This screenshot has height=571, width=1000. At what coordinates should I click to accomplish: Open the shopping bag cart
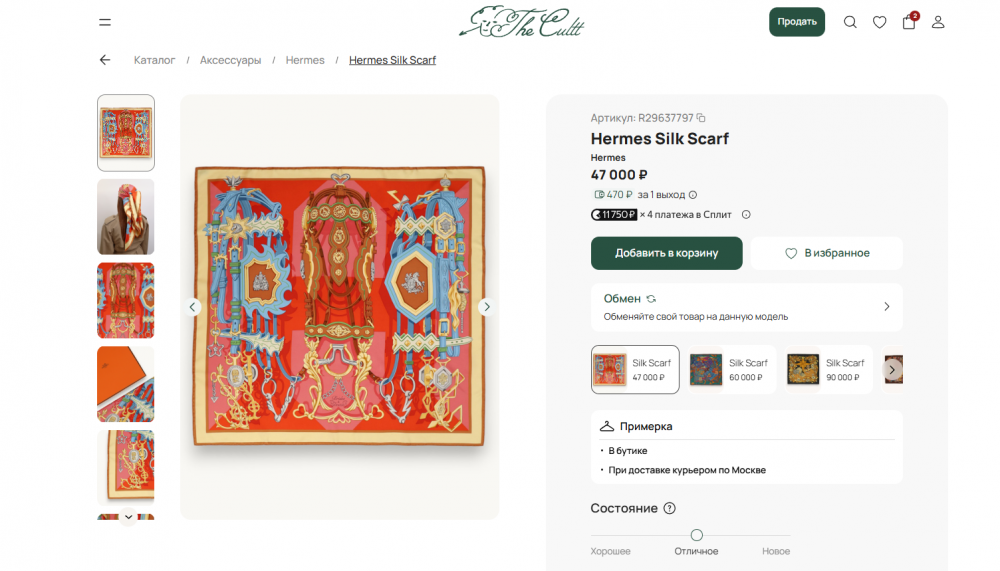[x=909, y=22]
